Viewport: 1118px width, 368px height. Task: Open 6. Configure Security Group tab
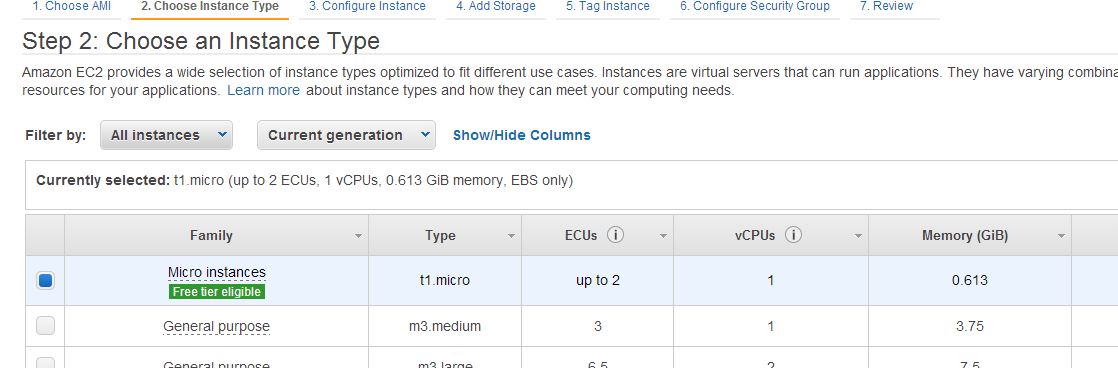(x=754, y=6)
